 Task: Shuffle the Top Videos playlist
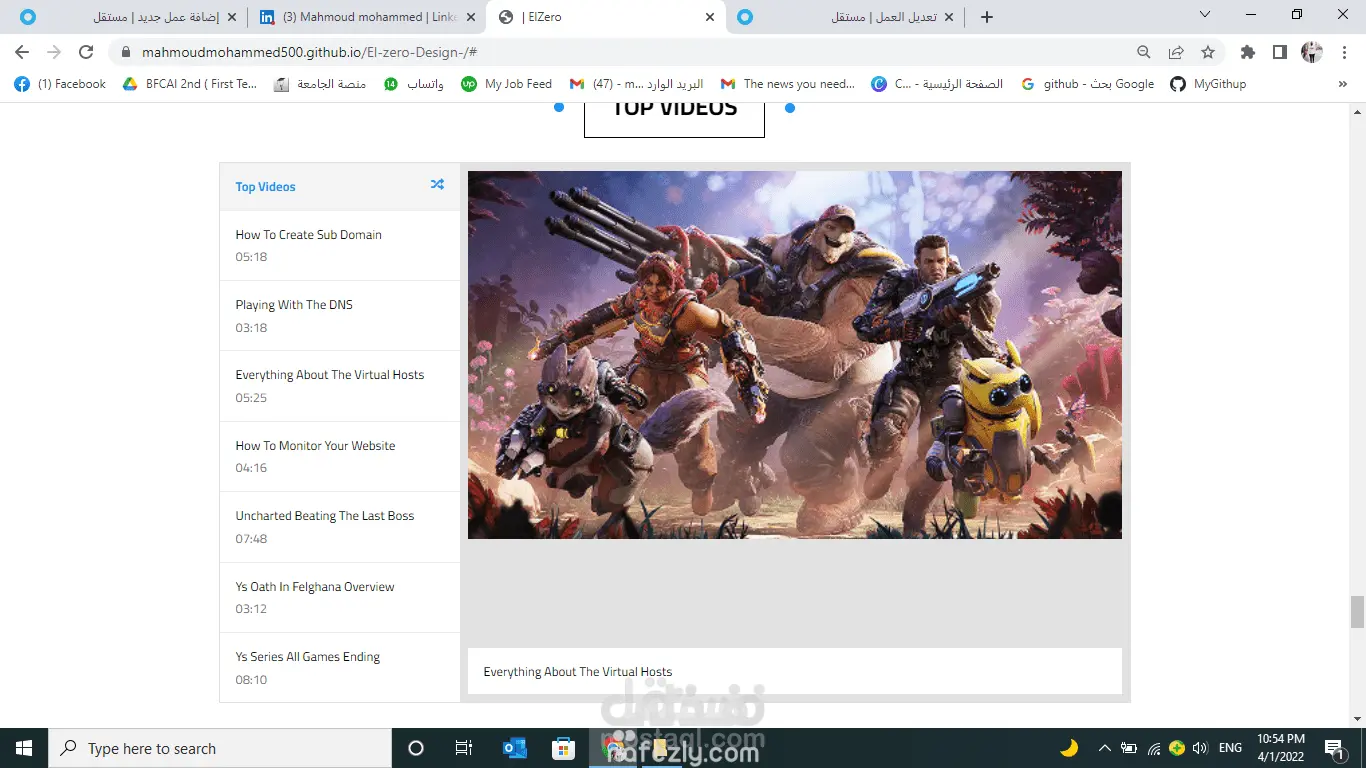pos(437,185)
